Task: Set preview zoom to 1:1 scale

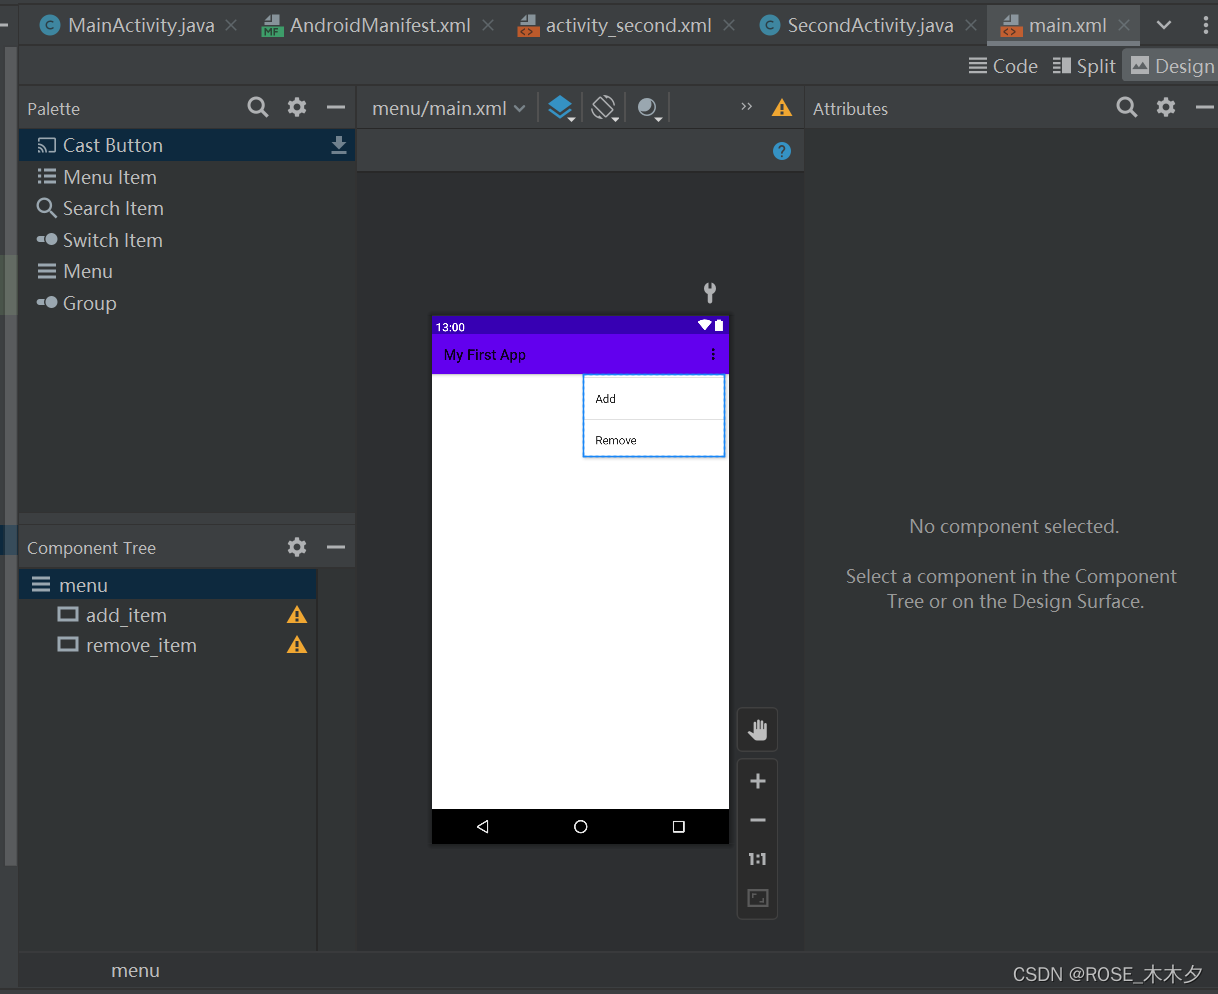Action: 757,858
